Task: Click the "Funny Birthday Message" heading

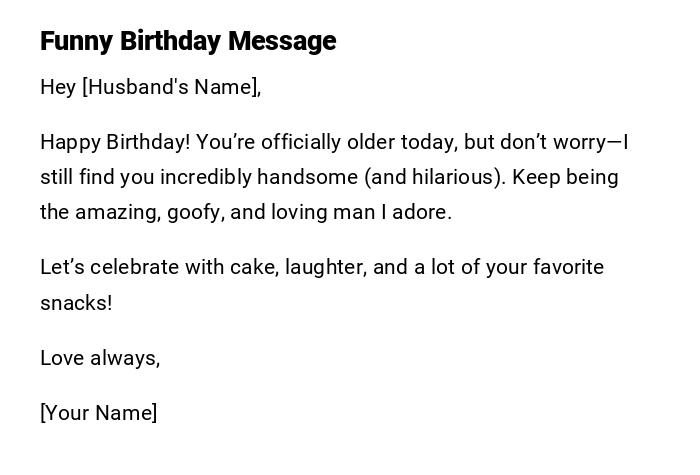Action: tap(188, 41)
